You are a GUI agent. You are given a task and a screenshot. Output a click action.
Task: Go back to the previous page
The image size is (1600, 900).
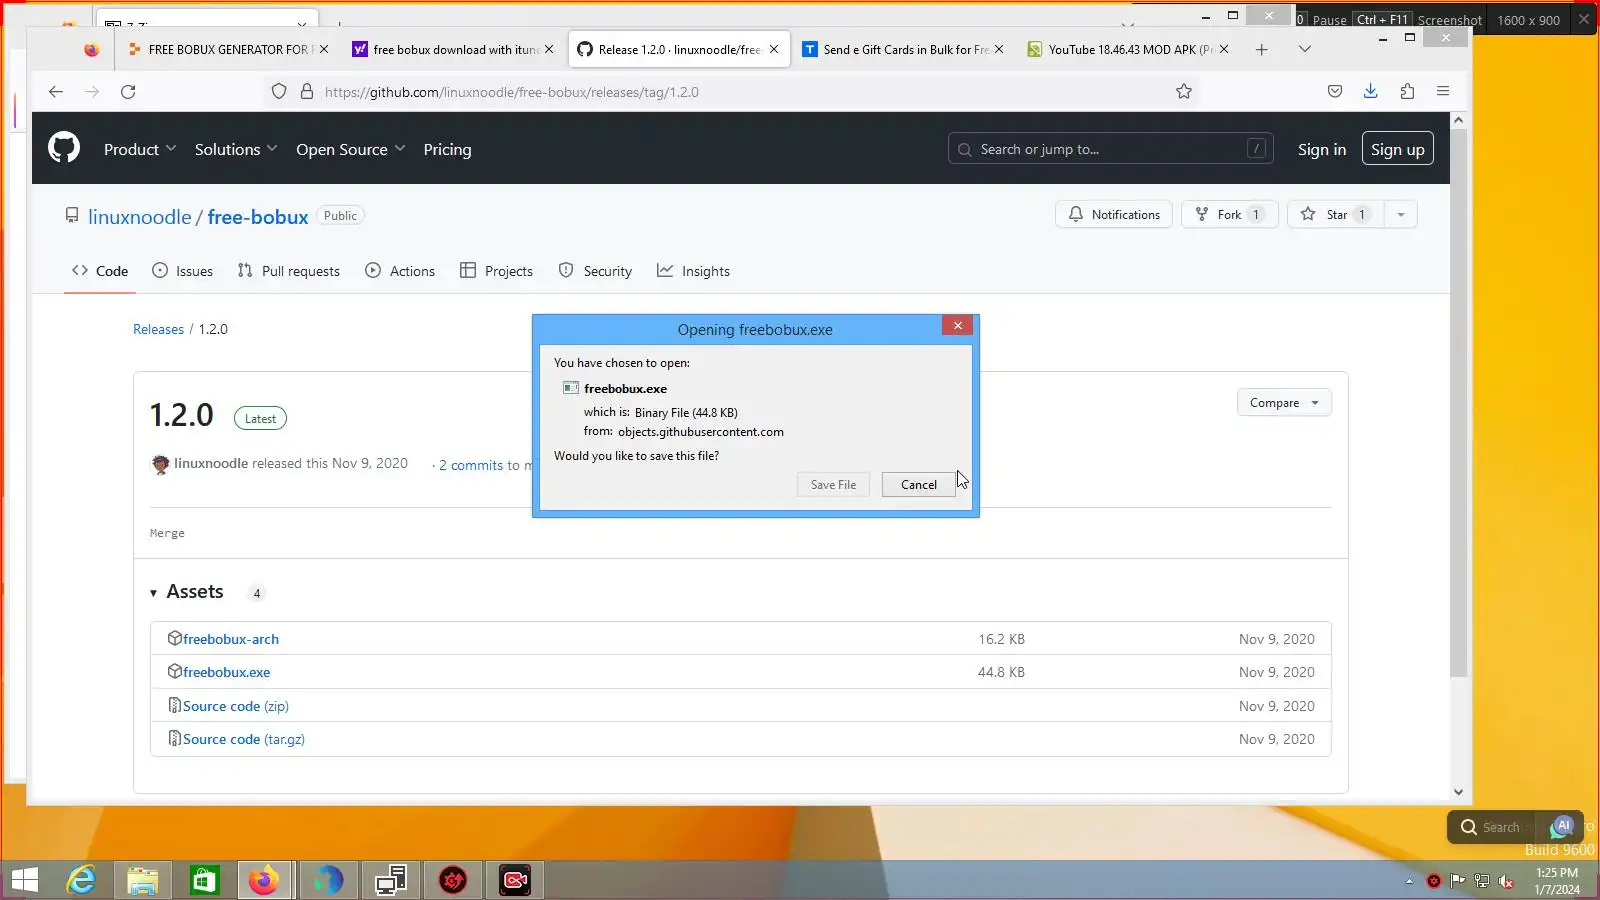[x=56, y=92]
